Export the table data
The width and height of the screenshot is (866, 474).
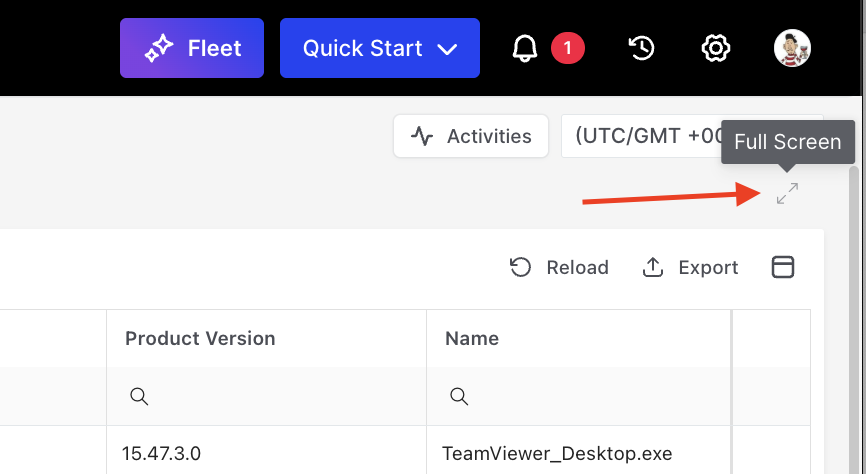pyautogui.click(x=690, y=267)
